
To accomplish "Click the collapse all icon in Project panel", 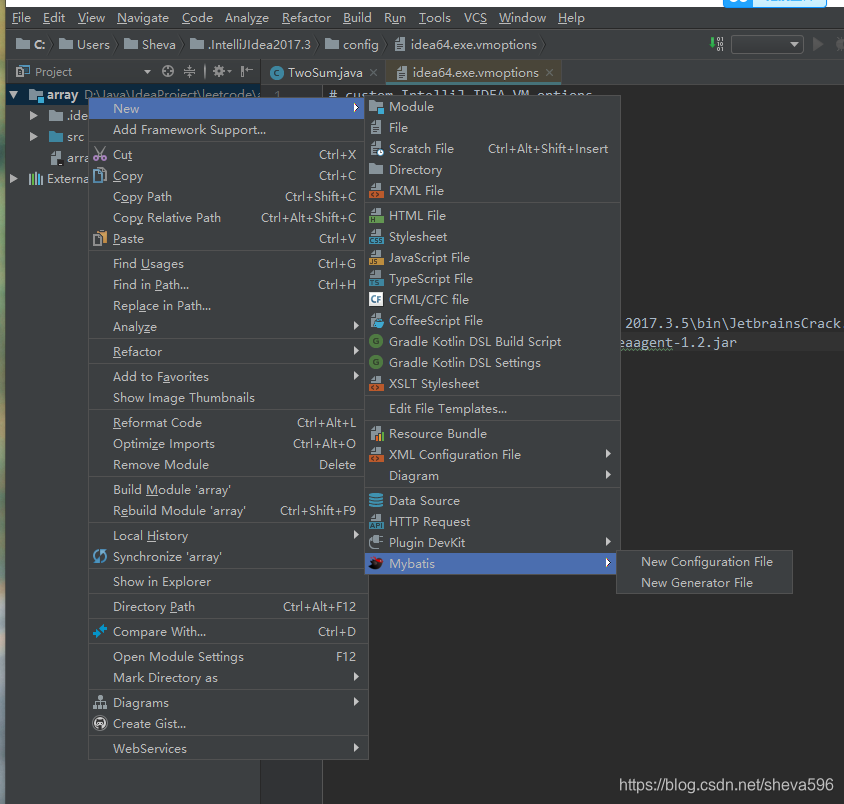I will coord(189,71).
